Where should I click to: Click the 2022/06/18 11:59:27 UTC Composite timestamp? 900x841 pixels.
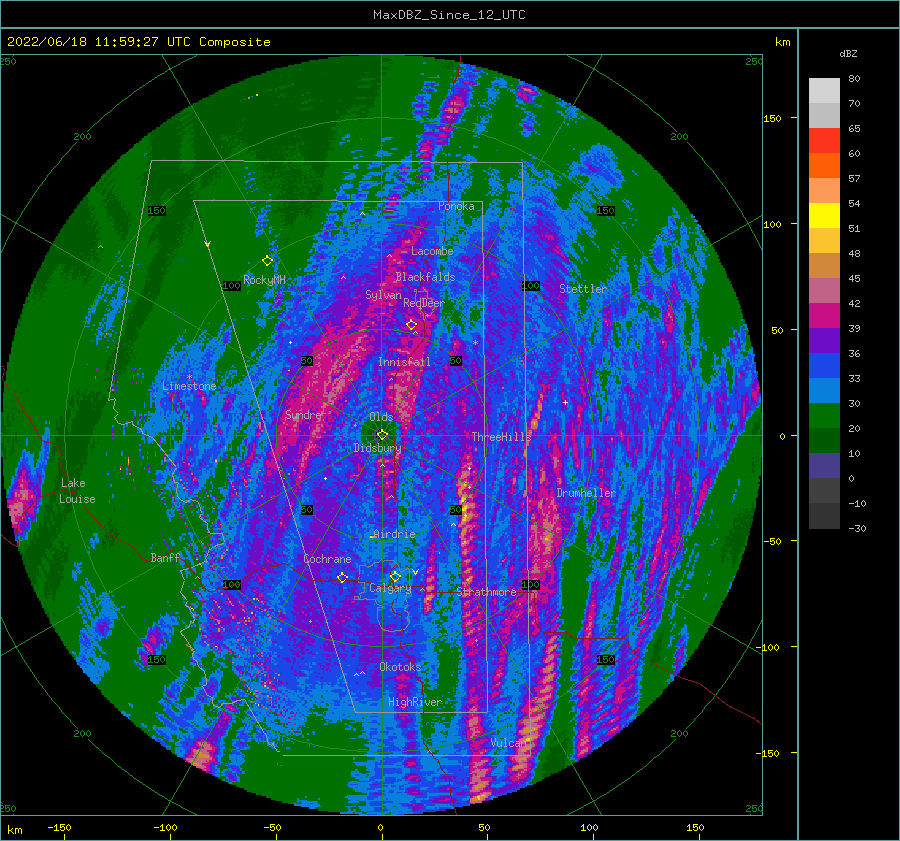(x=138, y=42)
